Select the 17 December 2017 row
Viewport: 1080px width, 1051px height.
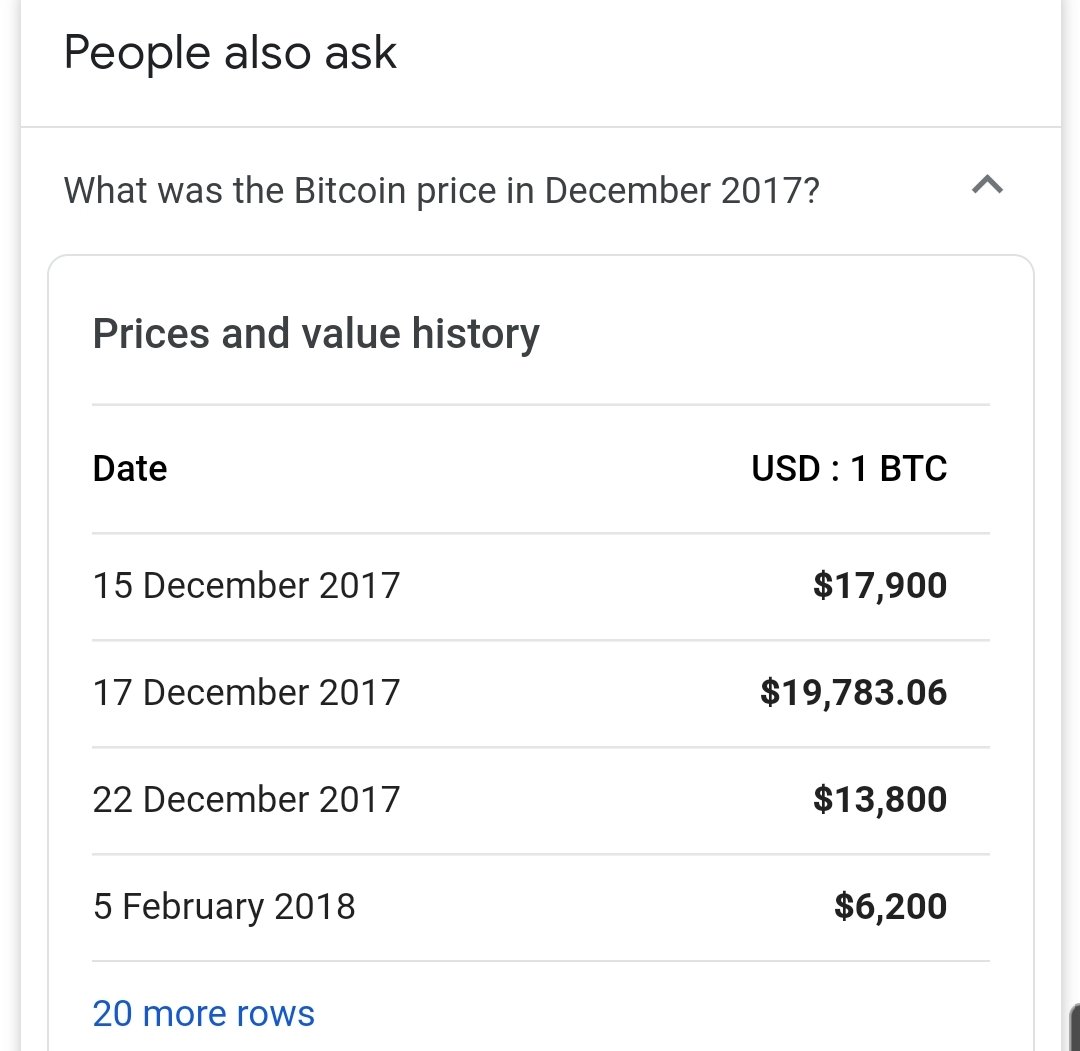[x=541, y=693]
